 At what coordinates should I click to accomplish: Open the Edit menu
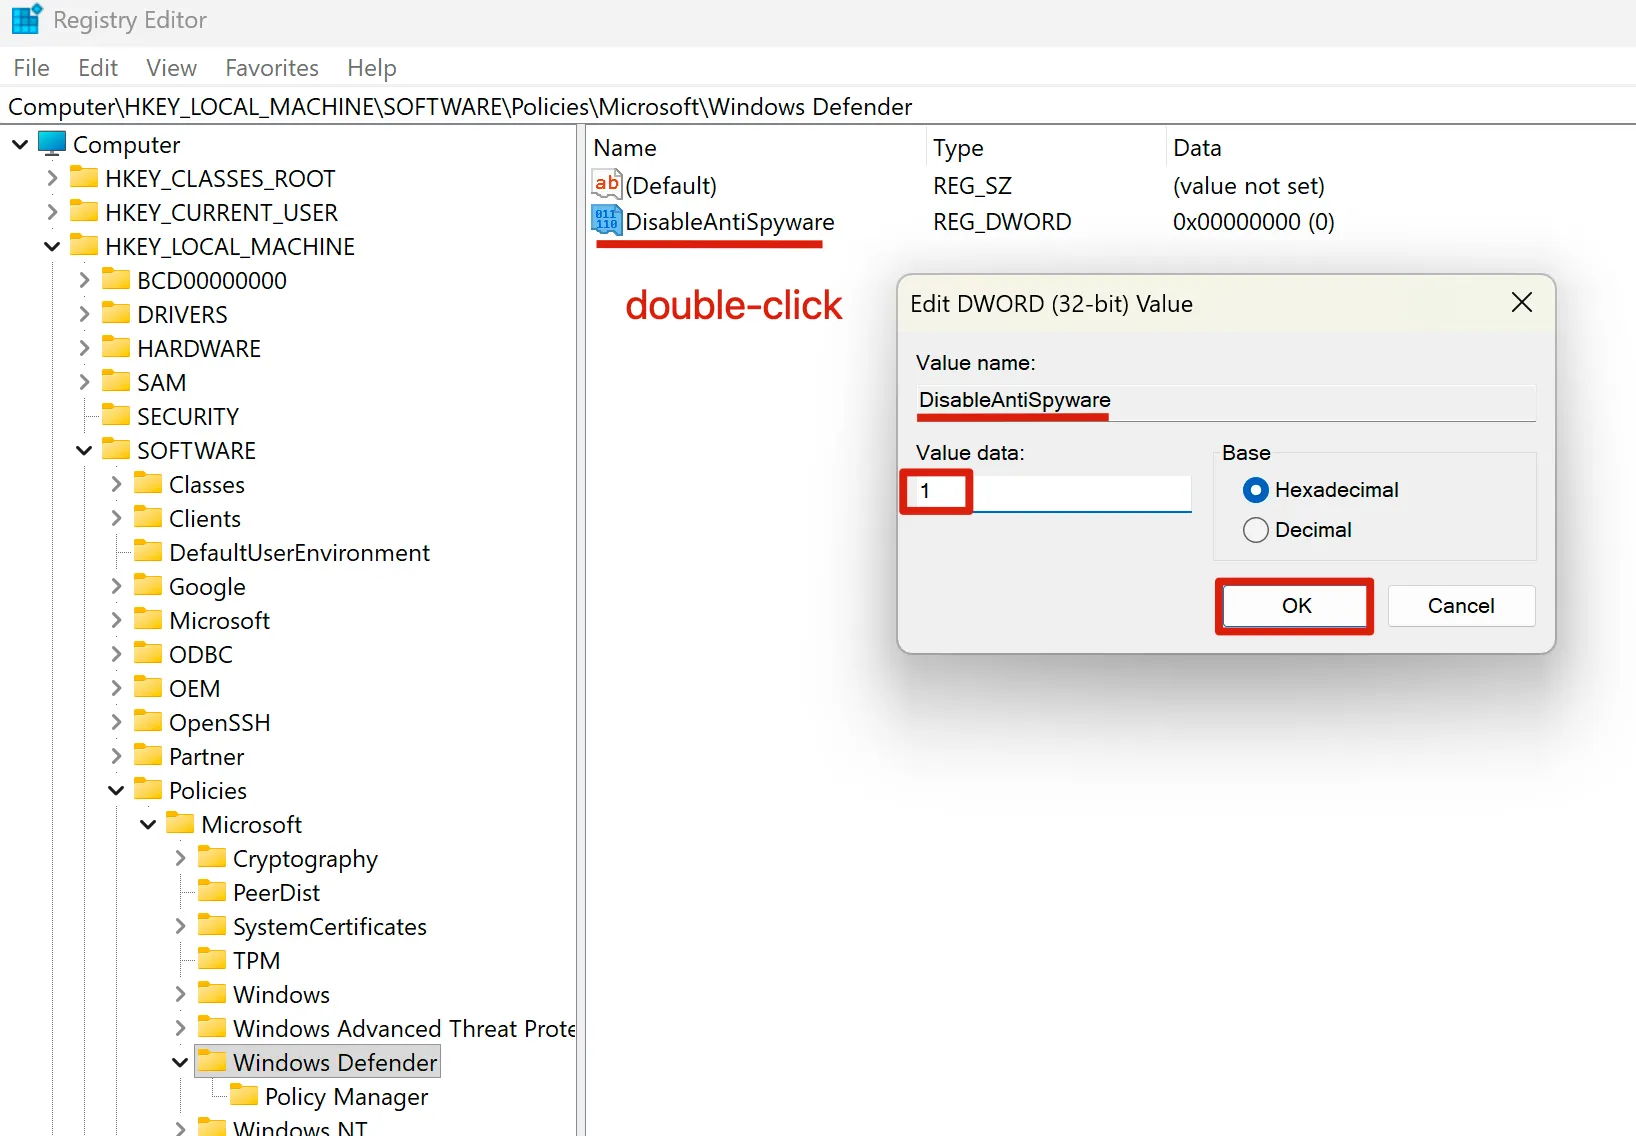point(97,68)
